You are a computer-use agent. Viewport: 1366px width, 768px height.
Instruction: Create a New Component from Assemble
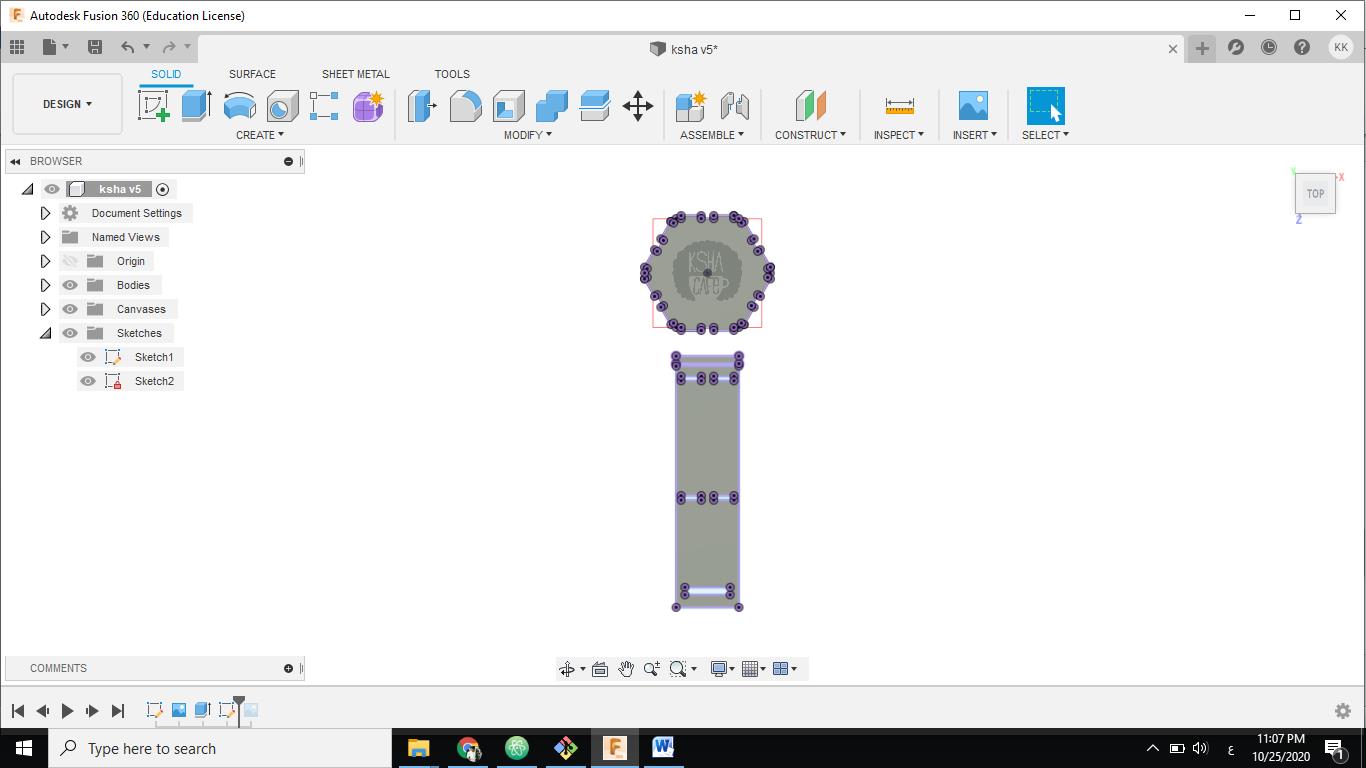point(691,106)
